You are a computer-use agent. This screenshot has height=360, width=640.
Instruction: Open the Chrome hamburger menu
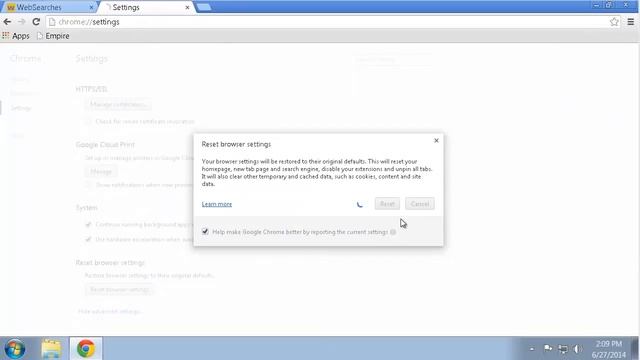pyautogui.click(x=631, y=22)
